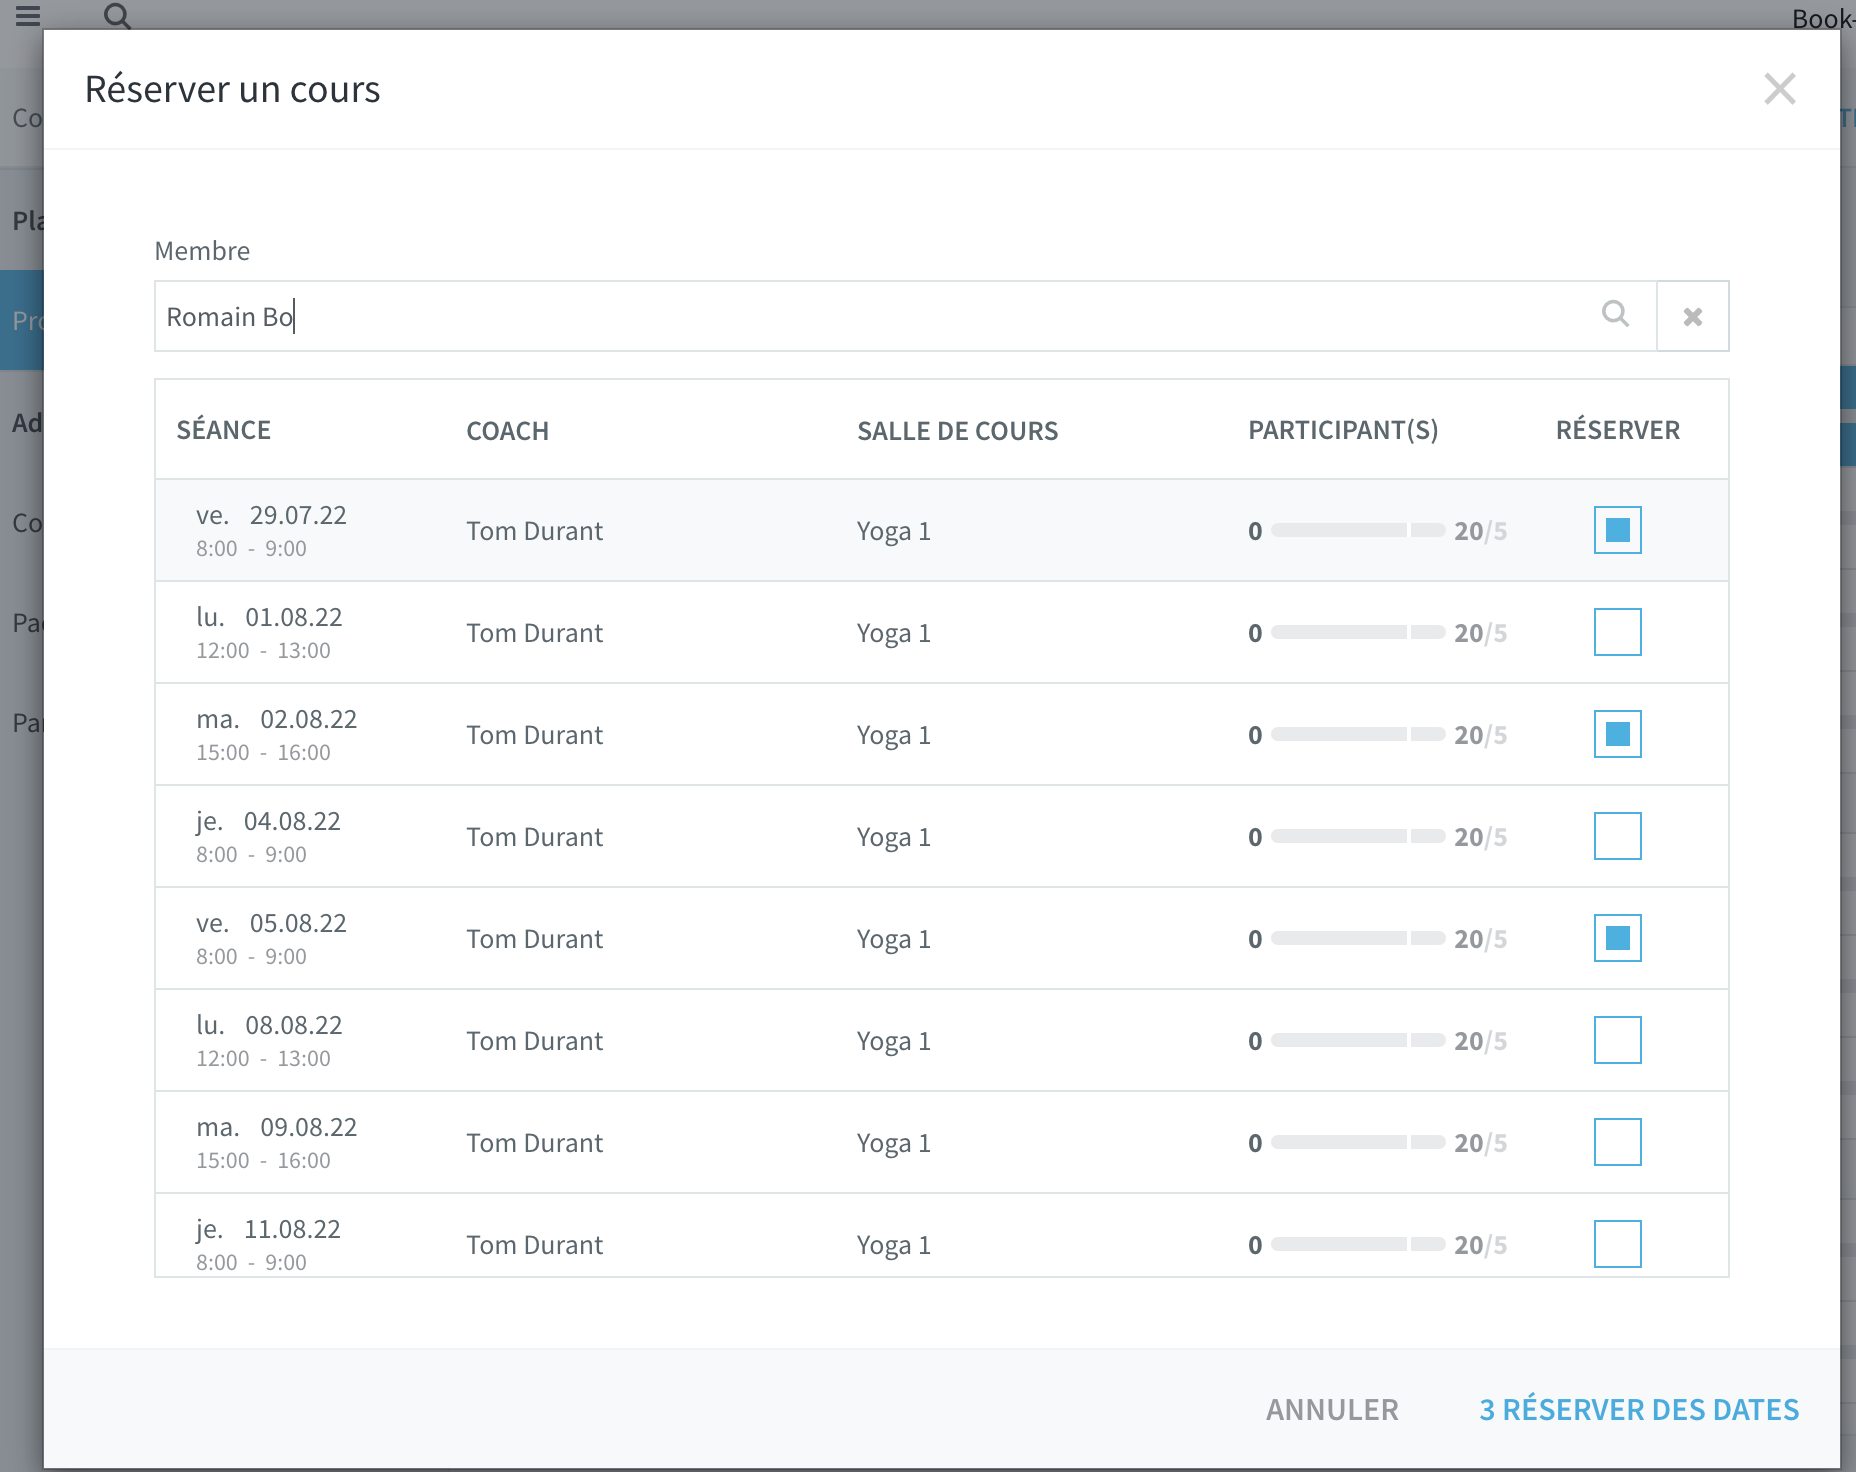Click participants progress bar for 29.07.22
This screenshot has width=1856, height=1472.
tap(1358, 531)
